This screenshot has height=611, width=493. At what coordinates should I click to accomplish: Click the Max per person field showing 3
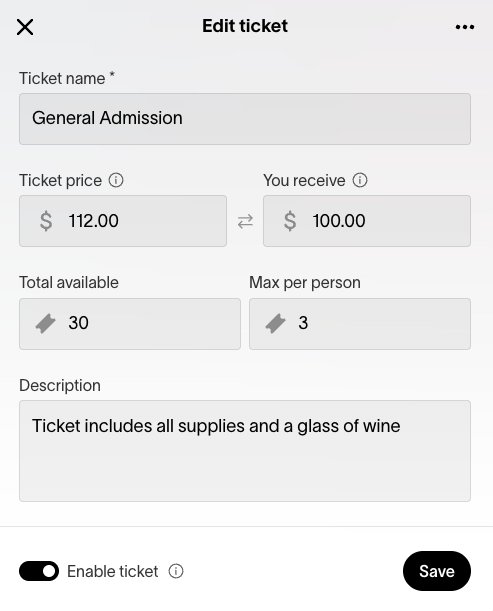coord(360,324)
